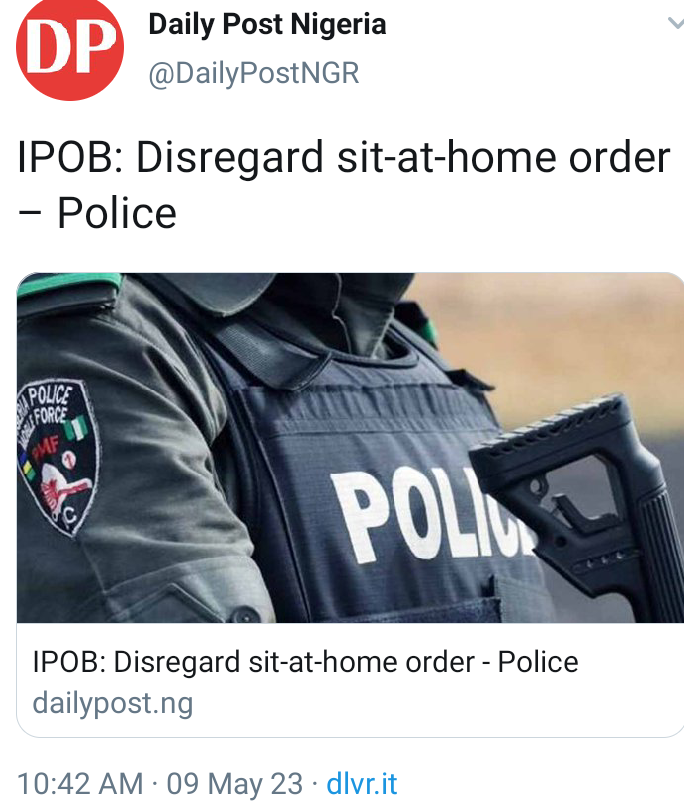Open the police officer article image
The width and height of the screenshot is (684, 810).
(x=350, y=447)
